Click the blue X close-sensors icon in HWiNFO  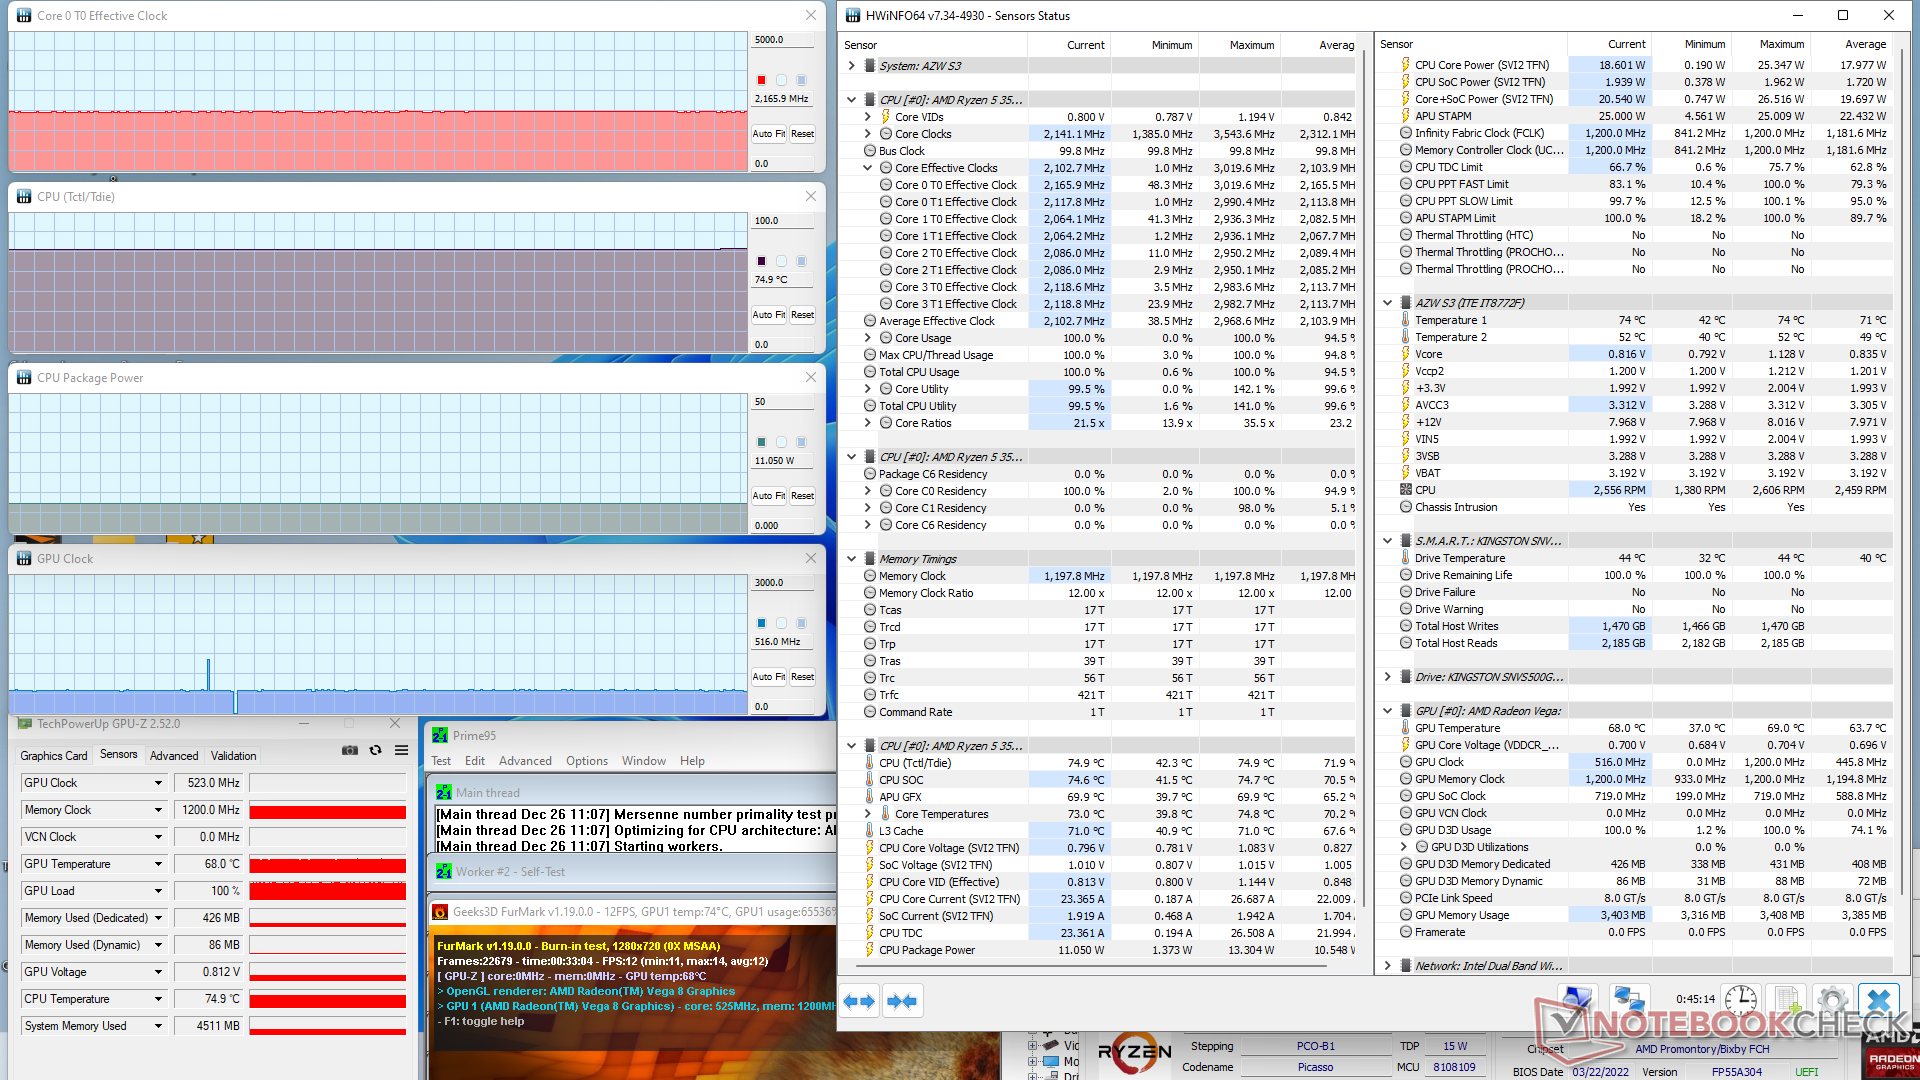[1879, 1000]
